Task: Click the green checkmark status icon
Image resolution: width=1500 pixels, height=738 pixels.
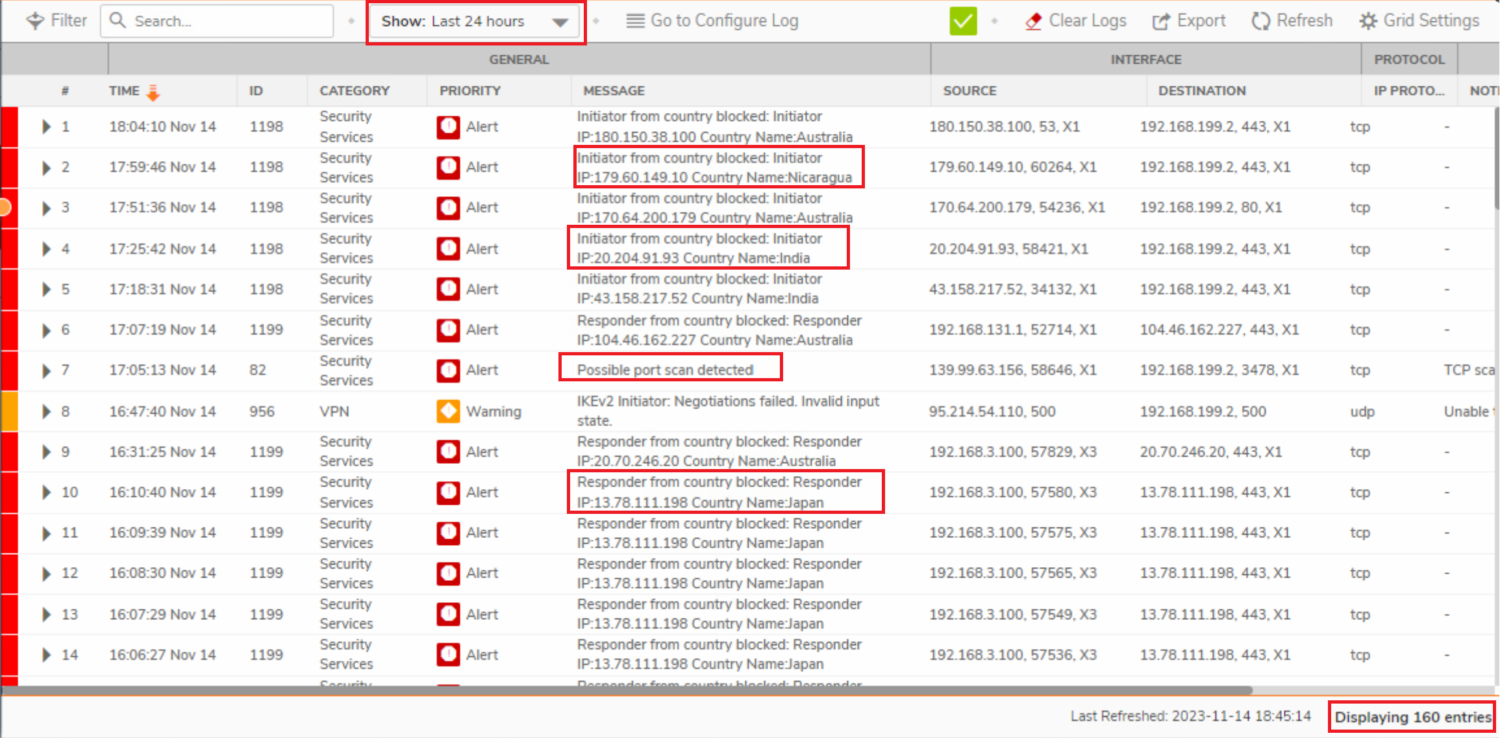Action: (x=963, y=21)
